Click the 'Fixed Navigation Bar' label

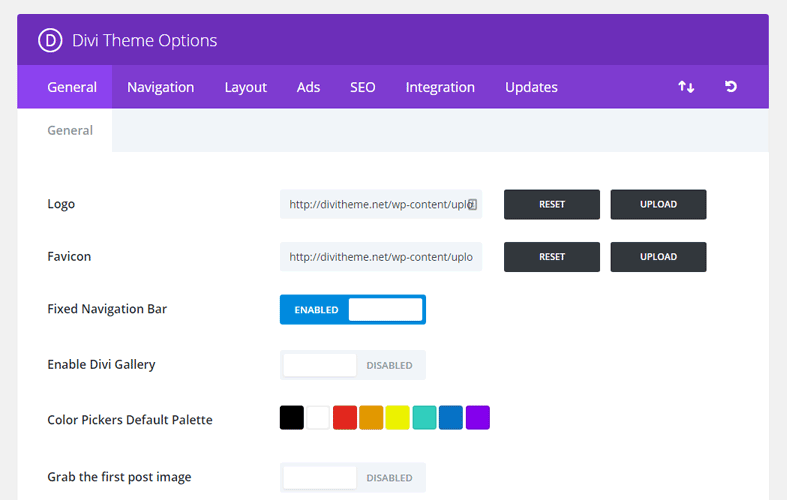click(x=107, y=309)
